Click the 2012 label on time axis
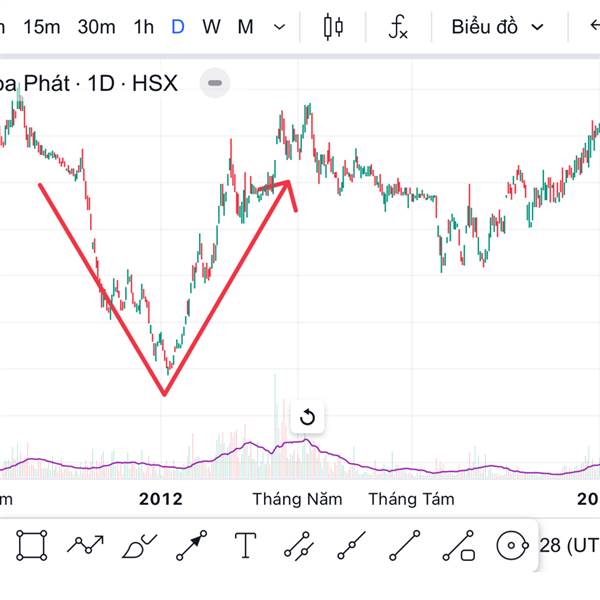This screenshot has height=600, width=600. pyautogui.click(x=160, y=498)
